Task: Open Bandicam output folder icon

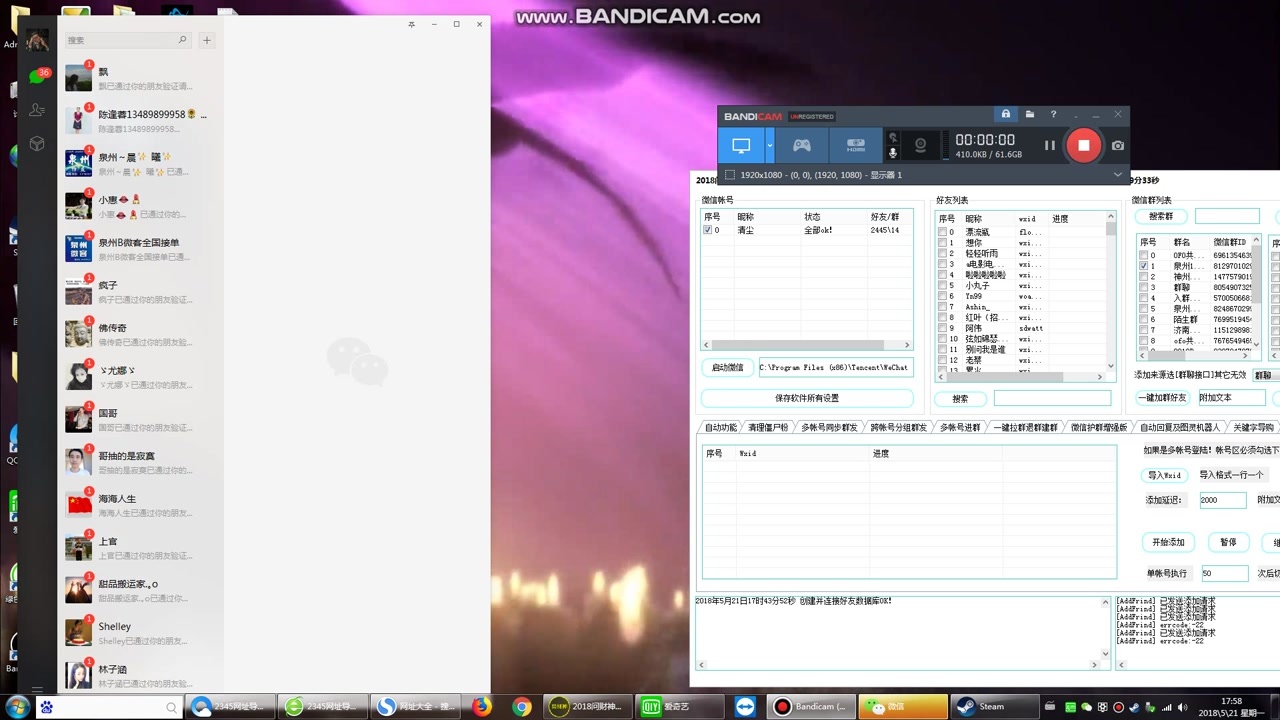Action: (x=1030, y=114)
